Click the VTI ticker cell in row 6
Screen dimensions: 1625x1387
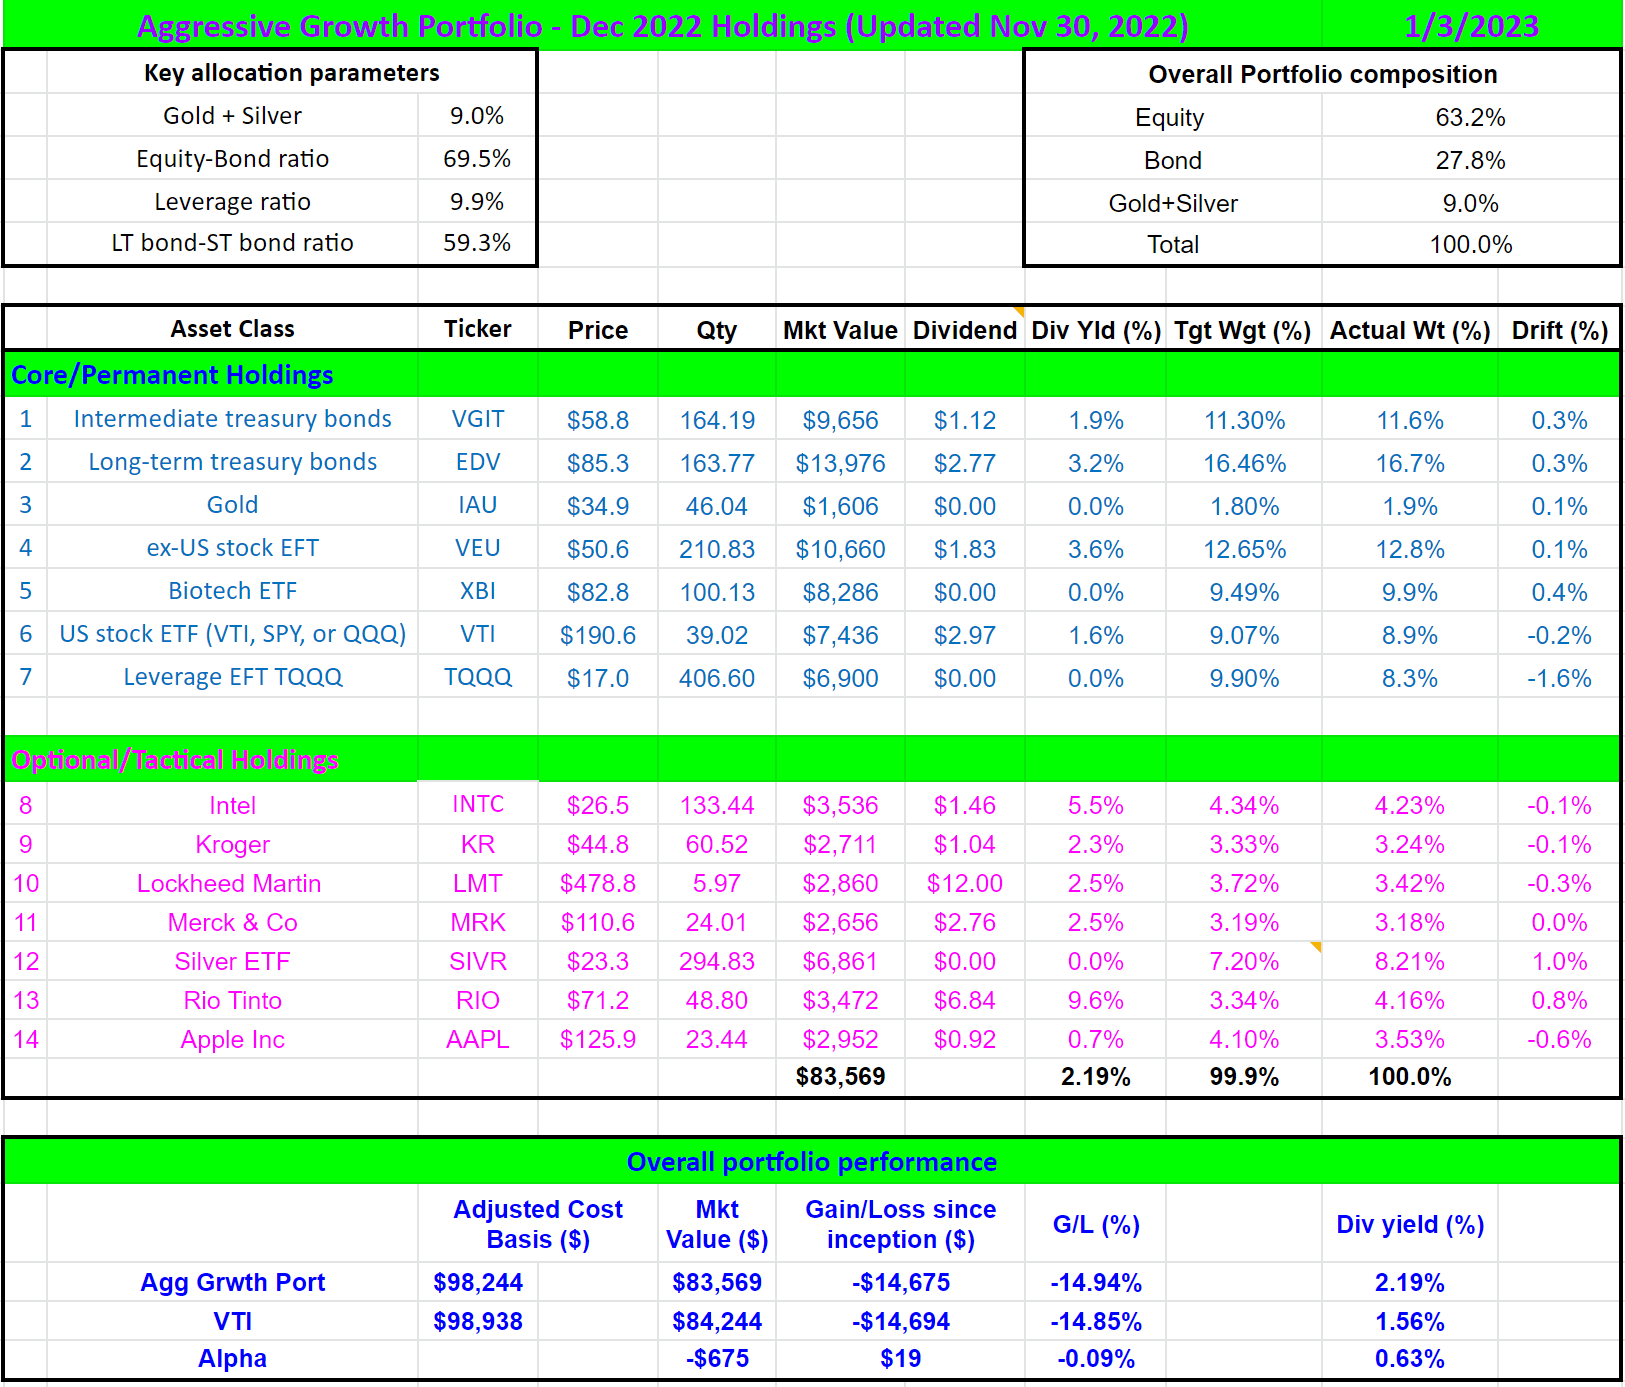pyautogui.click(x=477, y=634)
